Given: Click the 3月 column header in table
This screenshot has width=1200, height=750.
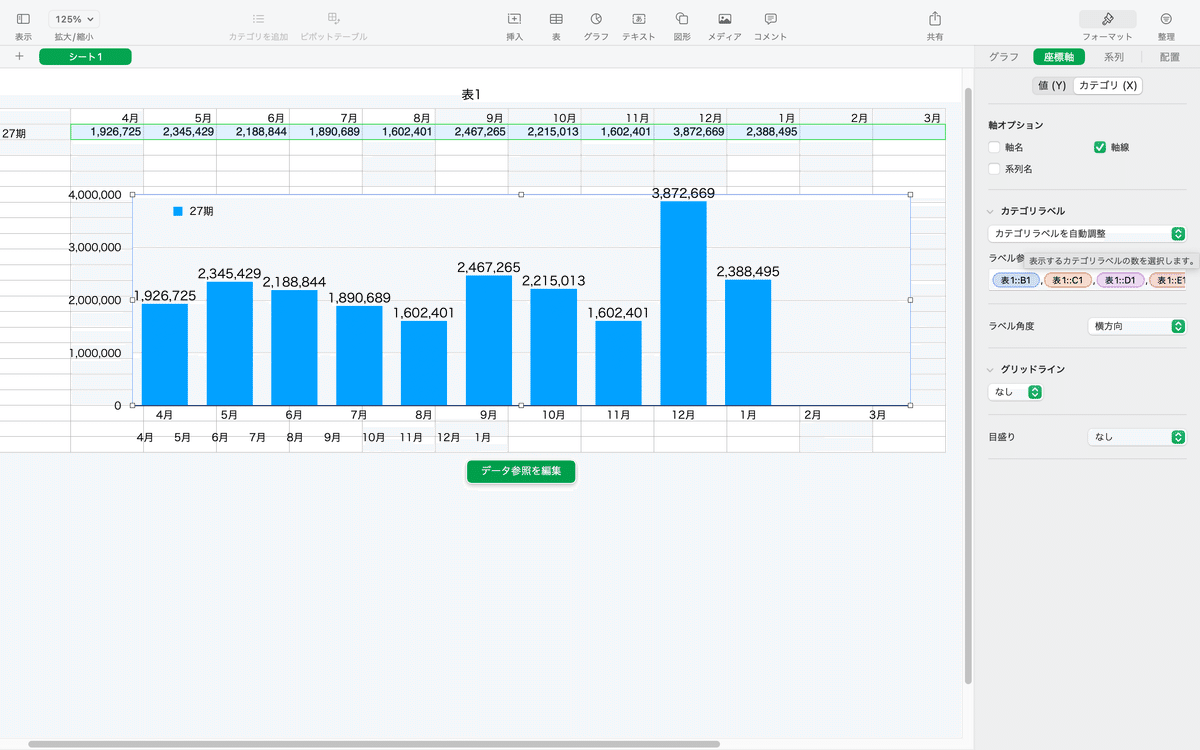Looking at the screenshot, I should point(910,117).
